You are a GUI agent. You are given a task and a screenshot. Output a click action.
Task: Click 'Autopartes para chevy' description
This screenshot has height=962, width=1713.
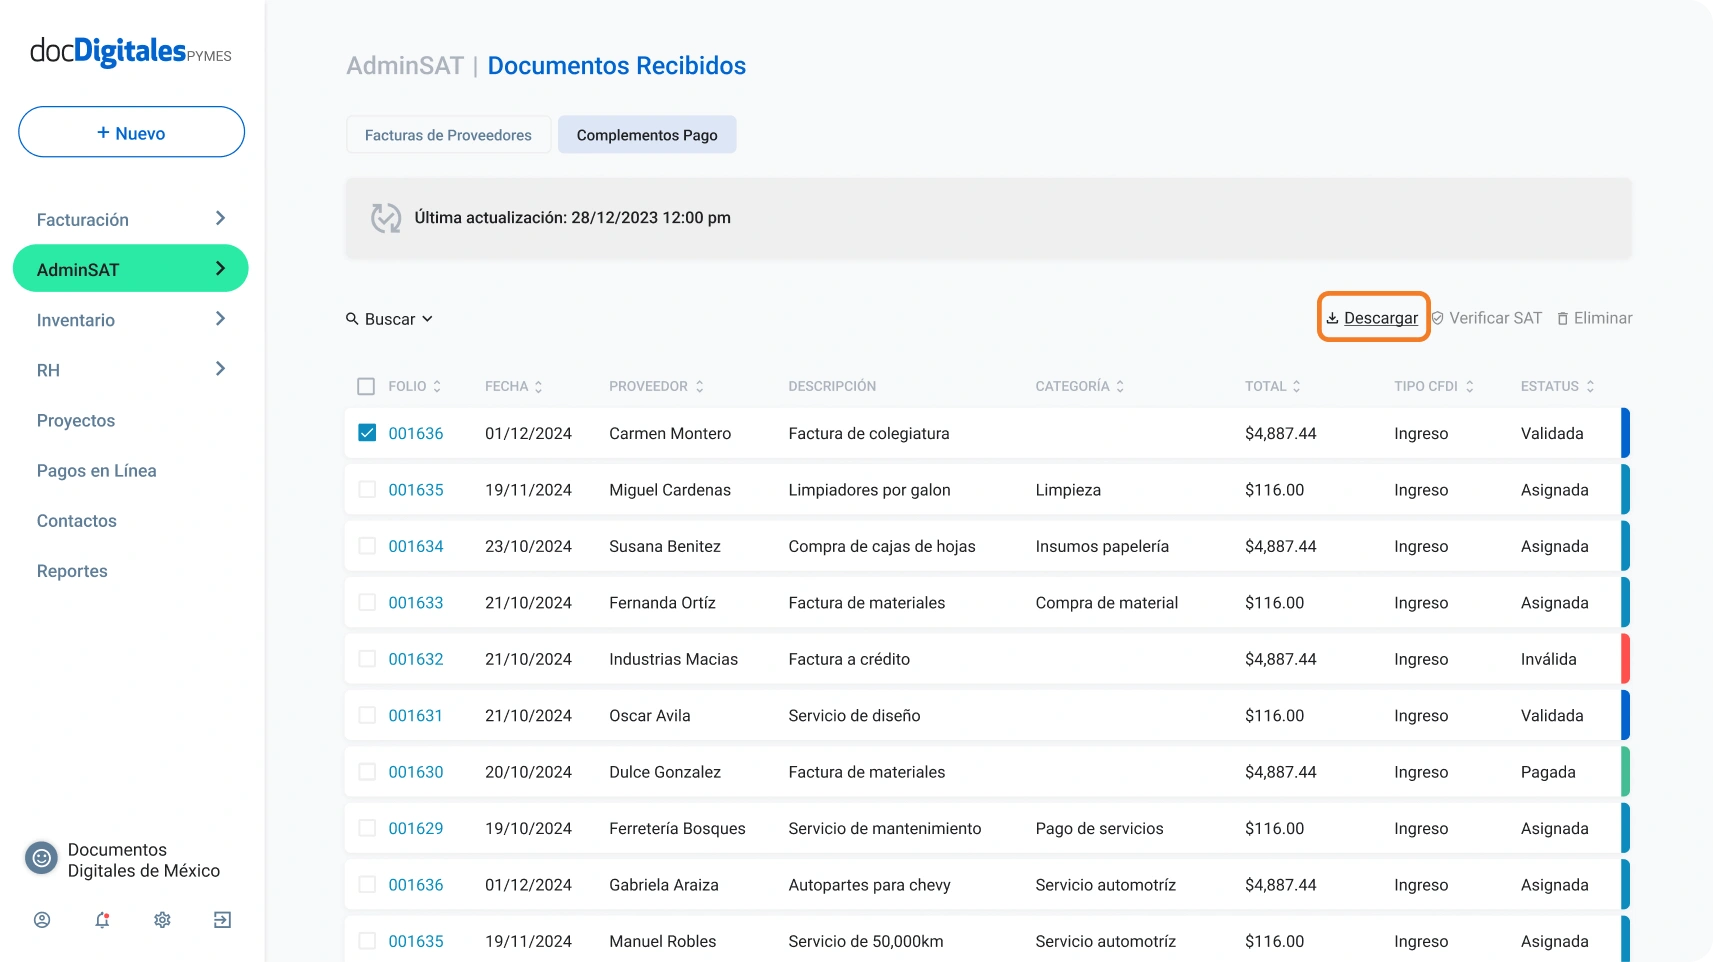[x=869, y=885]
